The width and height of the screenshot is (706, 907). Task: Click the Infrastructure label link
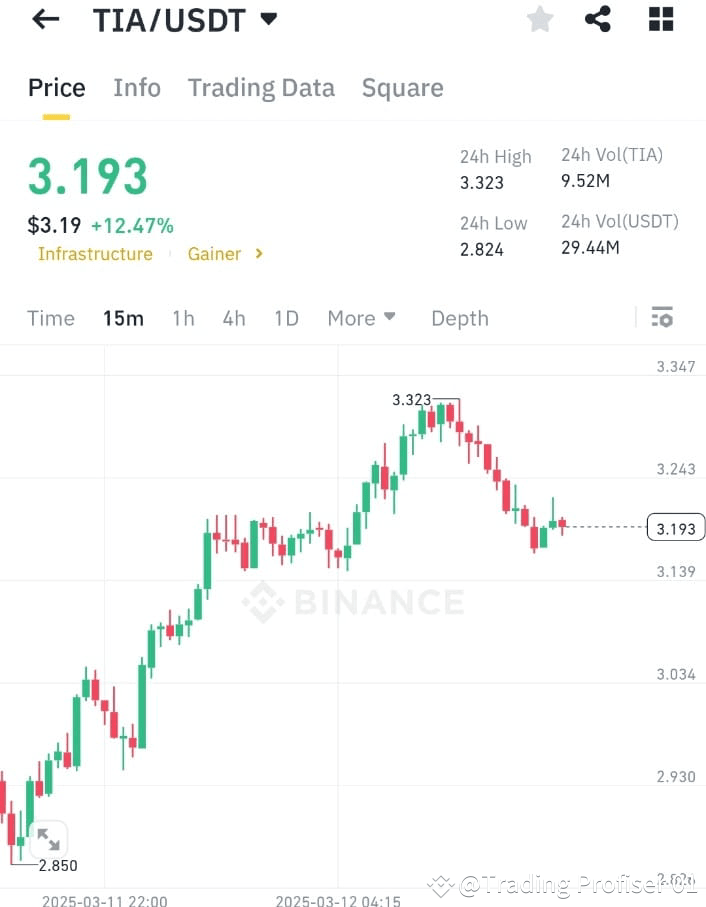95,254
